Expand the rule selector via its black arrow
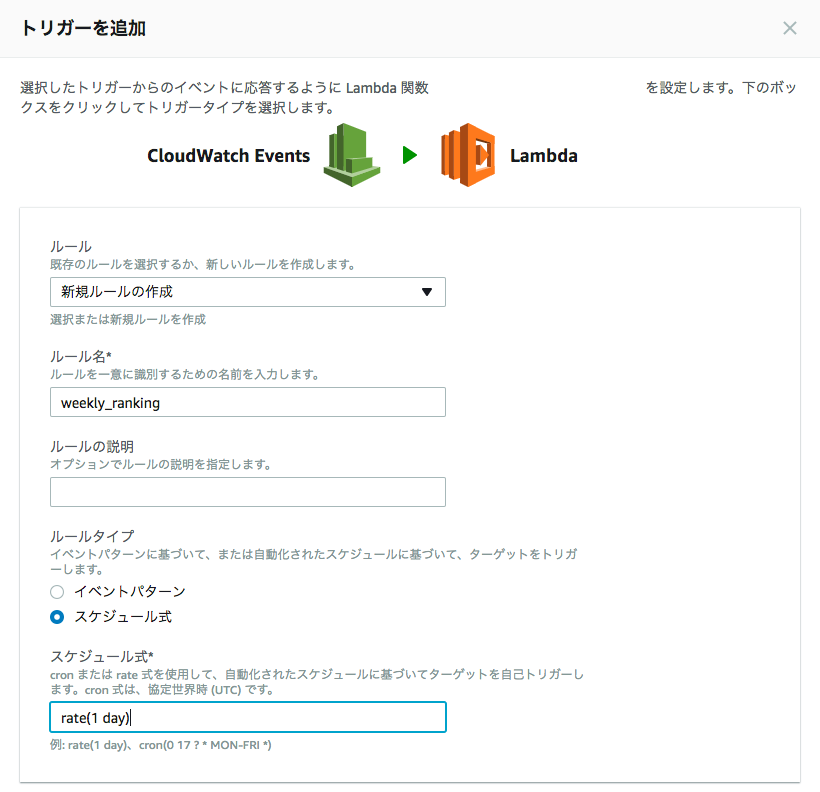The image size is (820, 792). pos(427,292)
